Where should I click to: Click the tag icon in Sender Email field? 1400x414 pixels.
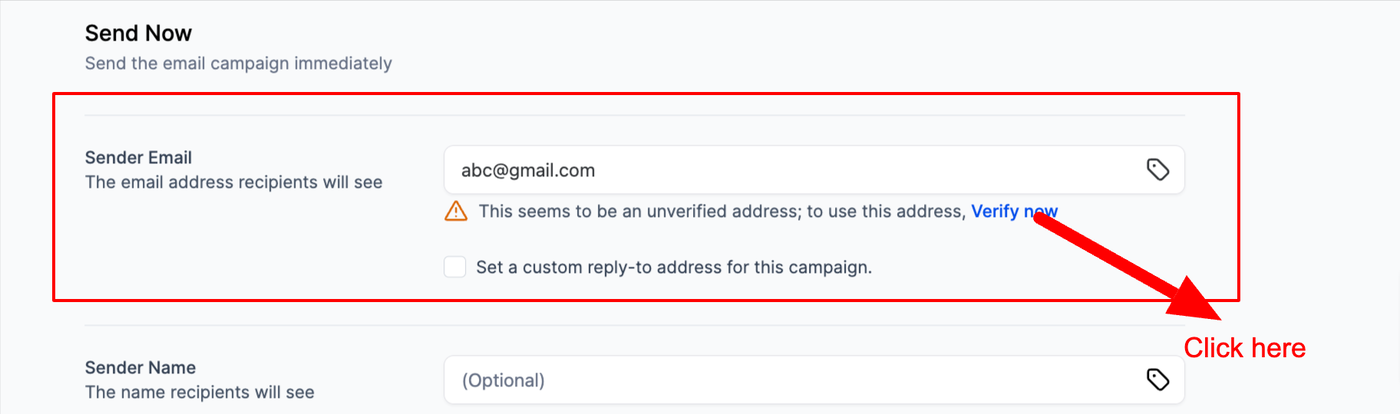click(1157, 170)
